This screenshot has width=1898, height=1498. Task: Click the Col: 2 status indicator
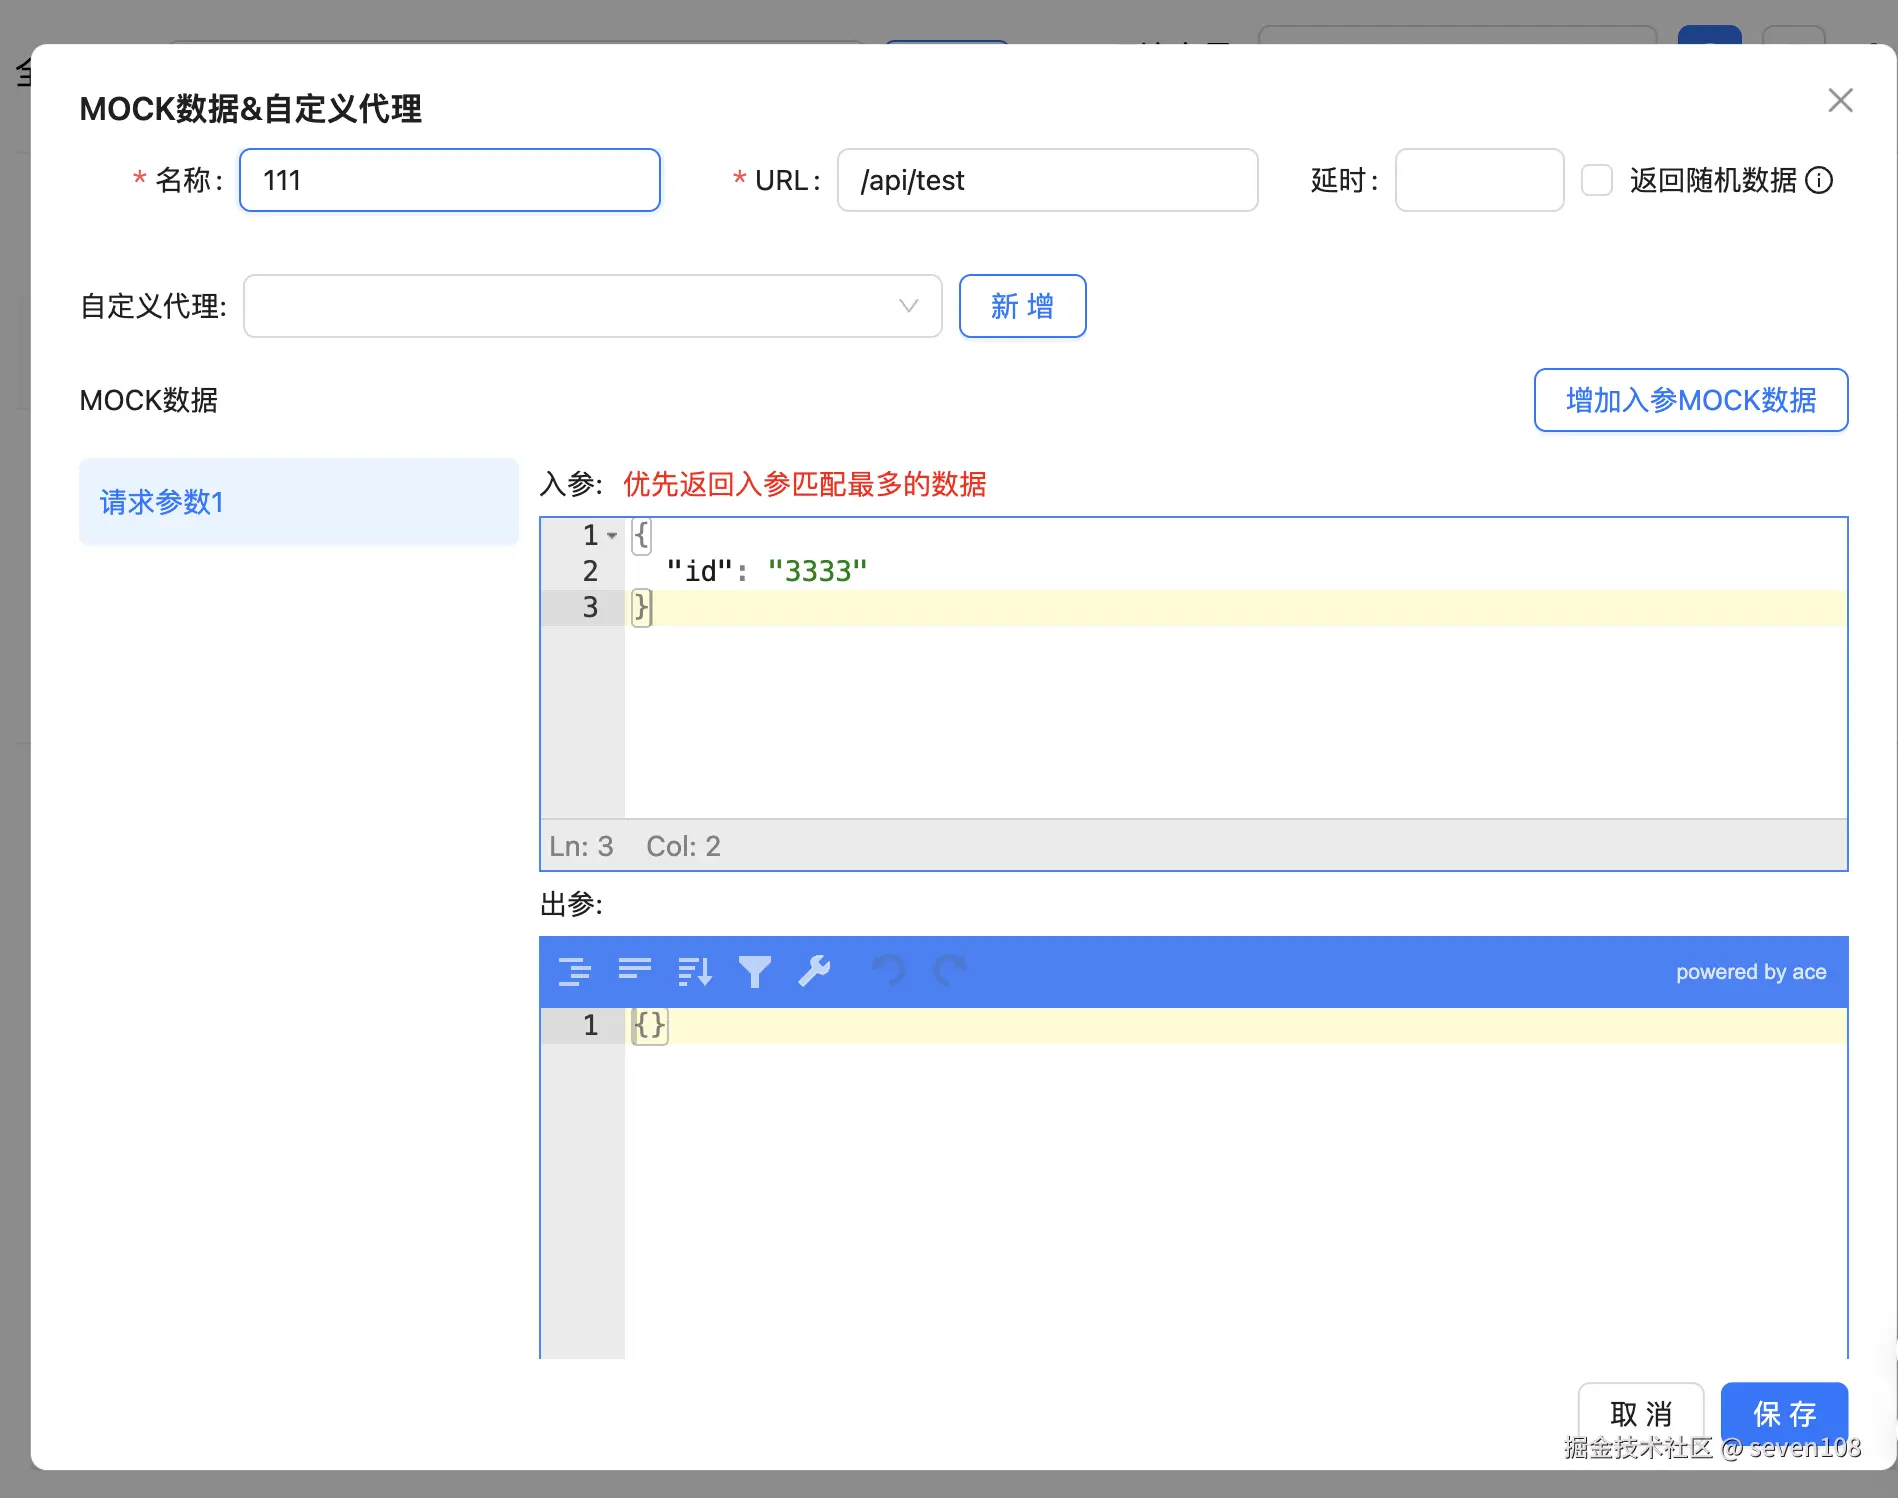pyautogui.click(x=683, y=846)
